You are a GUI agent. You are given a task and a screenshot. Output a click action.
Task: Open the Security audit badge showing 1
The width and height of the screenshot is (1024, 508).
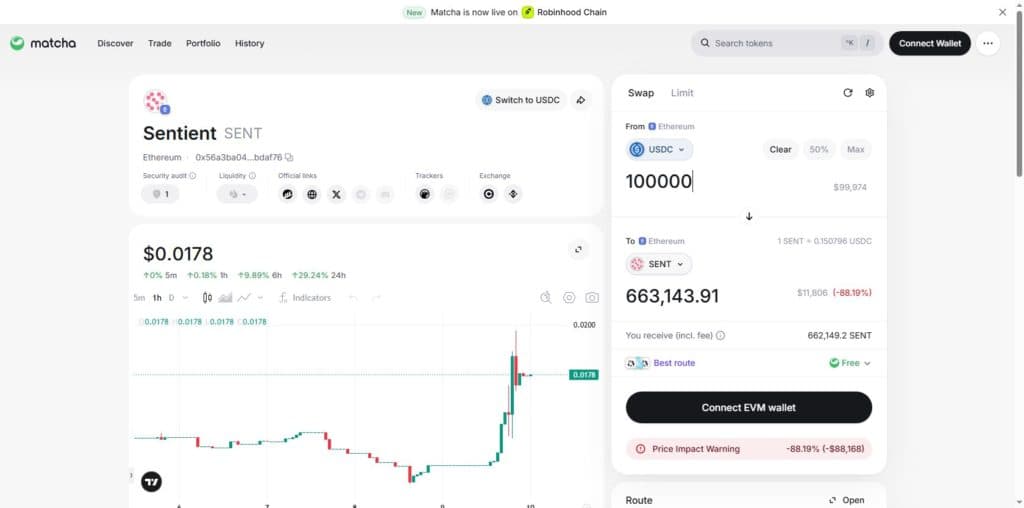(160, 194)
